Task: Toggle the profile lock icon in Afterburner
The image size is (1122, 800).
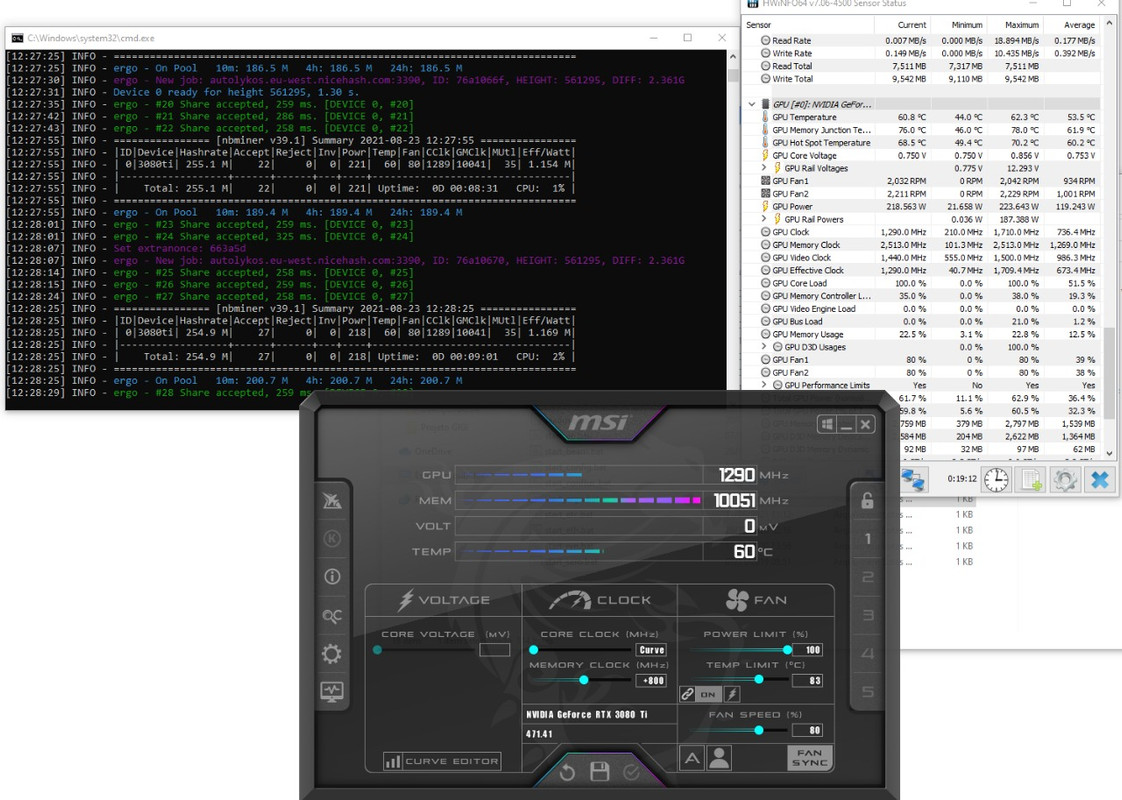Action: pyautogui.click(x=867, y=501)
